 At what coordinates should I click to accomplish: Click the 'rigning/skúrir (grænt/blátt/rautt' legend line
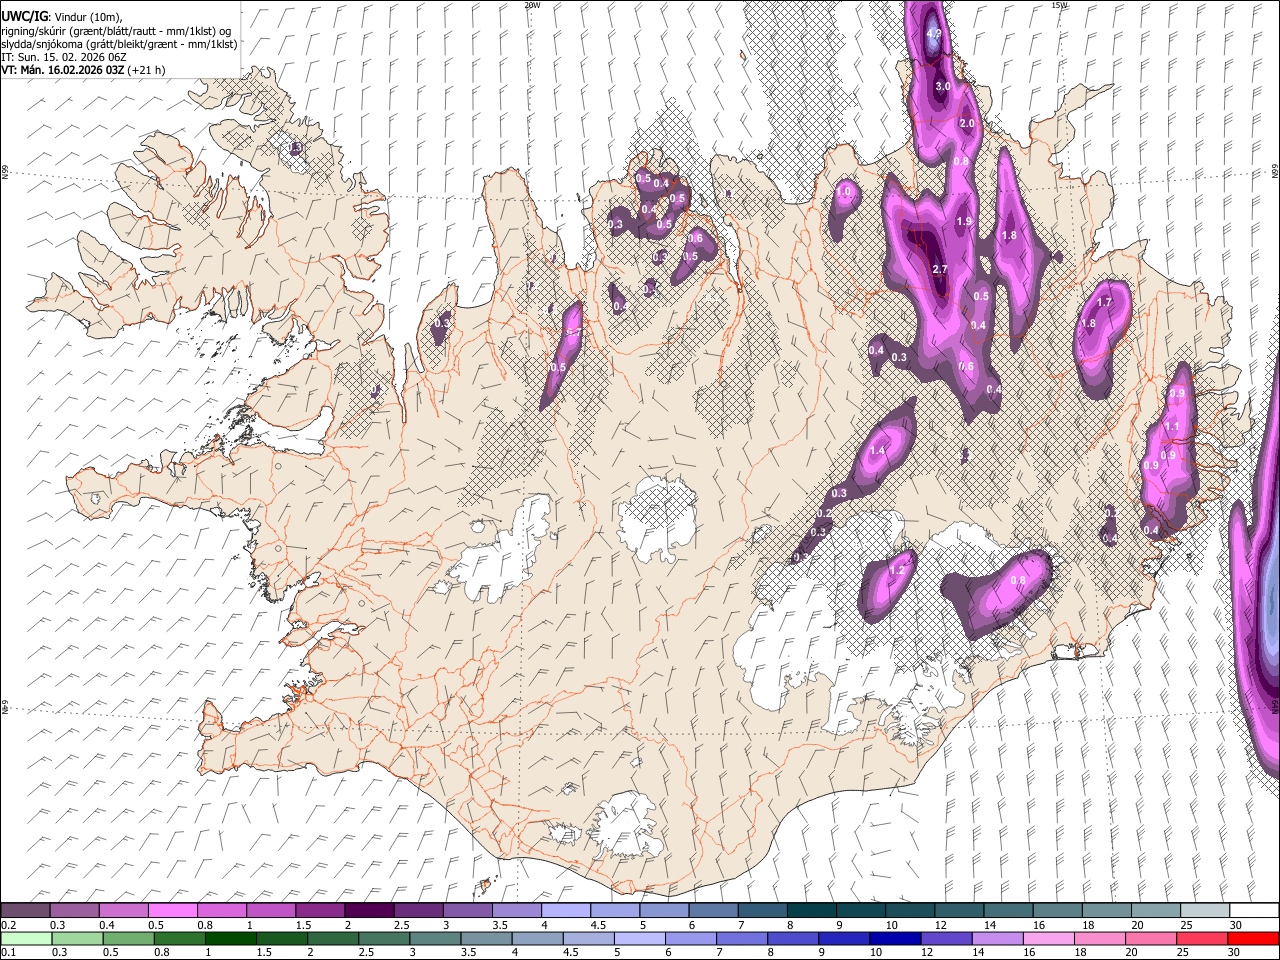point(116,30)
